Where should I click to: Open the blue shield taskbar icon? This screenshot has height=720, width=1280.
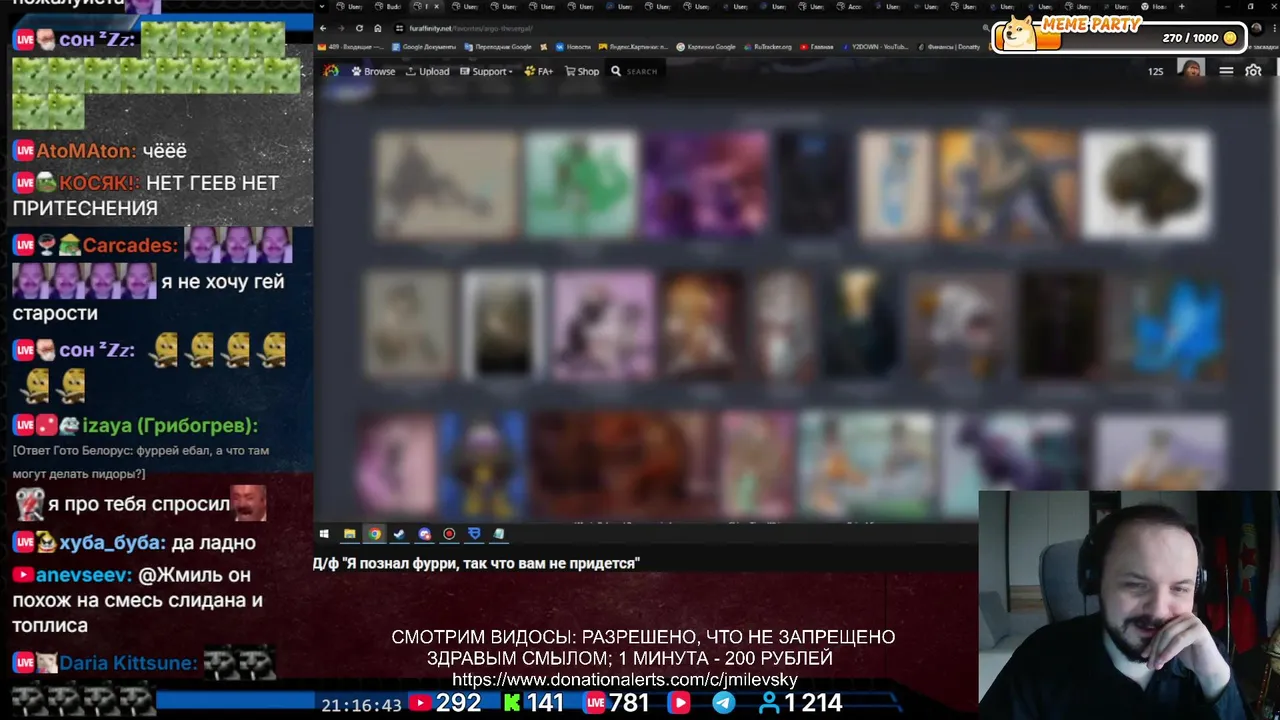click(x=474, y=534)
